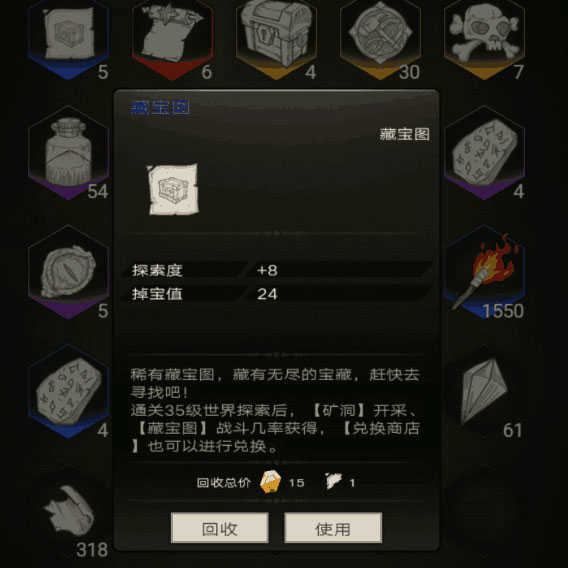
Task: Click the cloth fragment recycle reward icon
Action: click(x=334, y=481)
